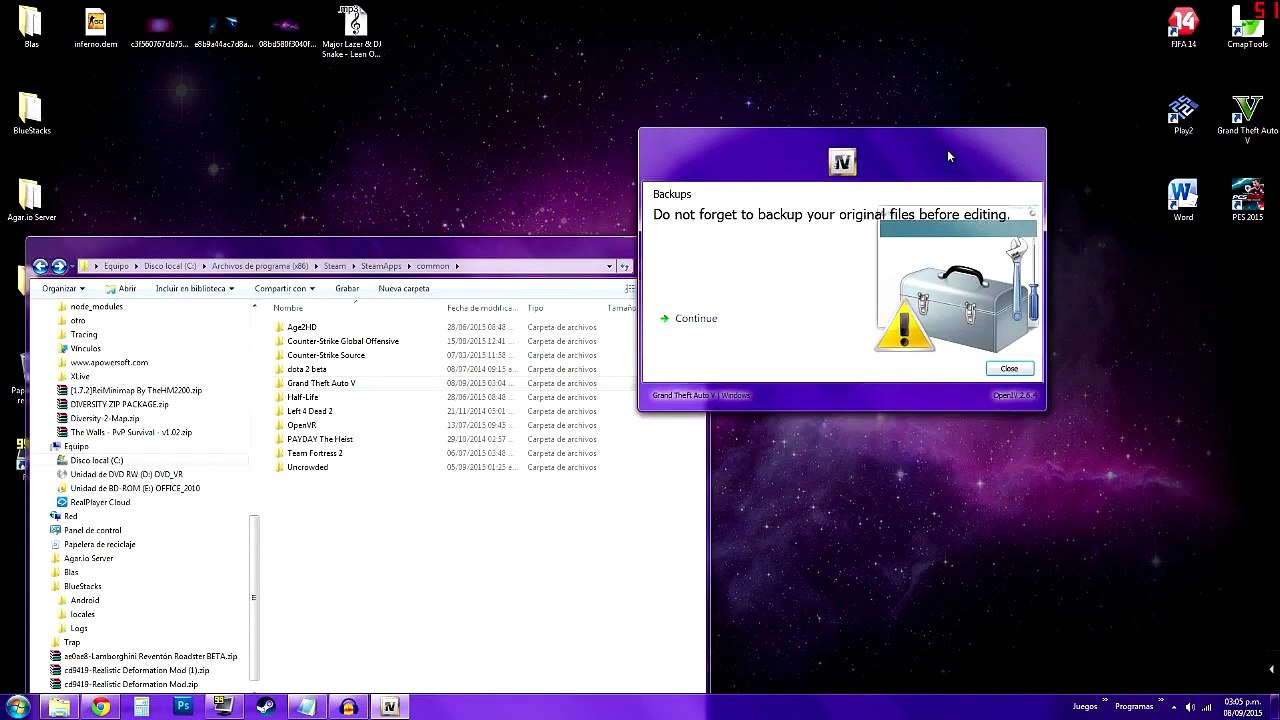Select the CmapTools desktop icon
Viewport: 1280px width, 720px height.
coord(1247,28)
